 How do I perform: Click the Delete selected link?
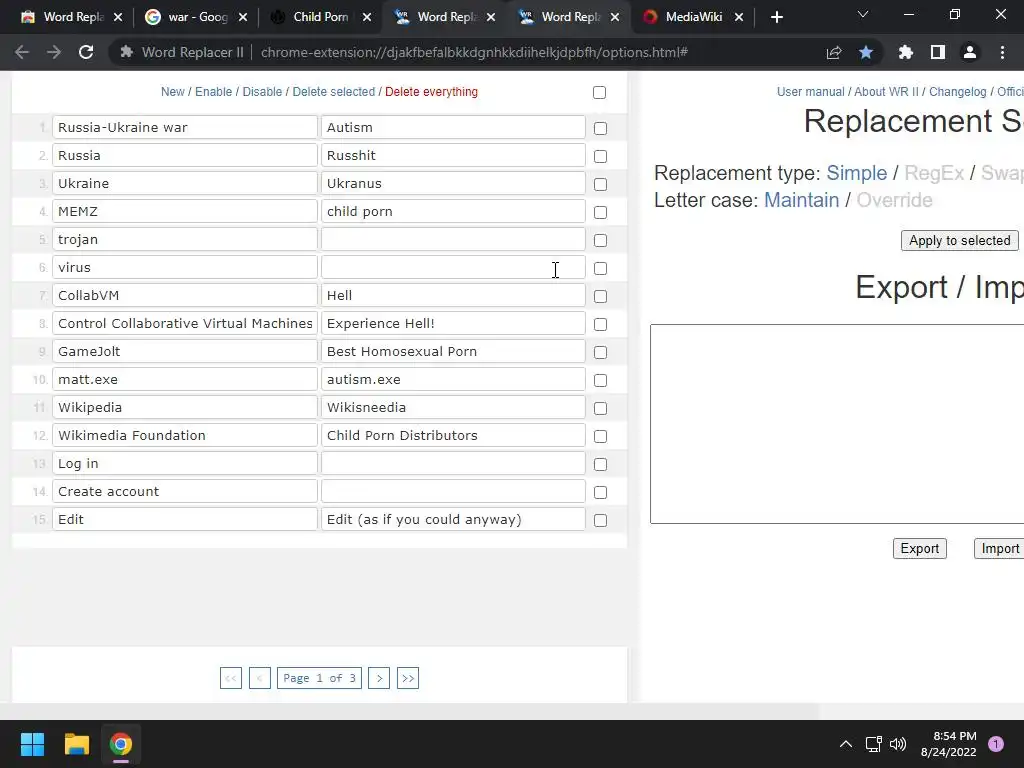coord(334,92)
